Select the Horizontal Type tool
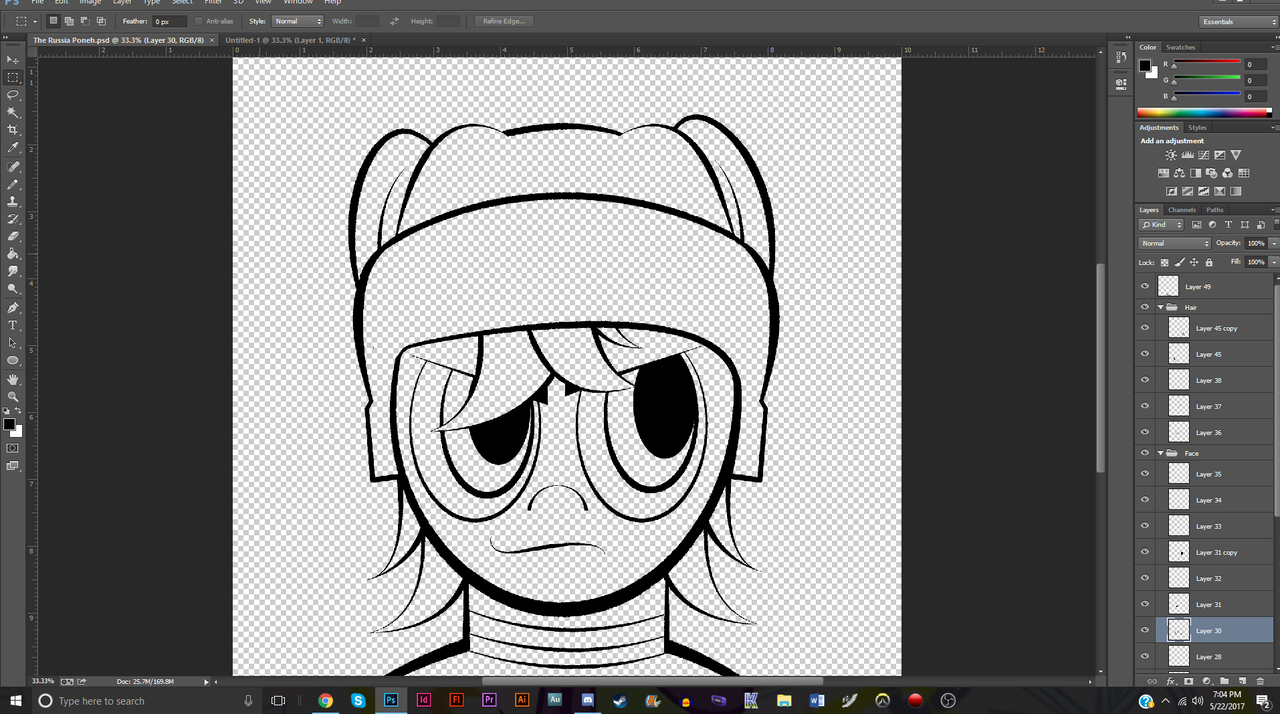The image size is (1280, 714). pyautogui.click(x=13, y=325)
